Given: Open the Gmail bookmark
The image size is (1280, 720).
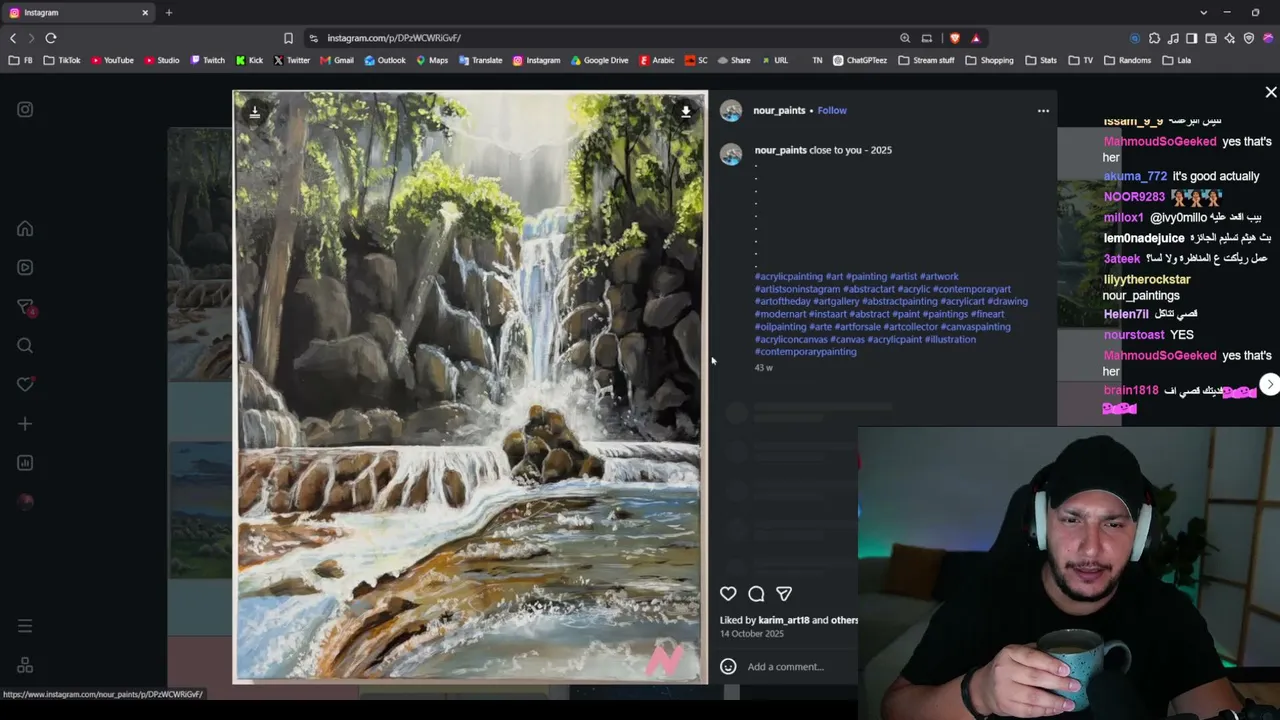Looking at the screenshot, I should pos(337,60).
